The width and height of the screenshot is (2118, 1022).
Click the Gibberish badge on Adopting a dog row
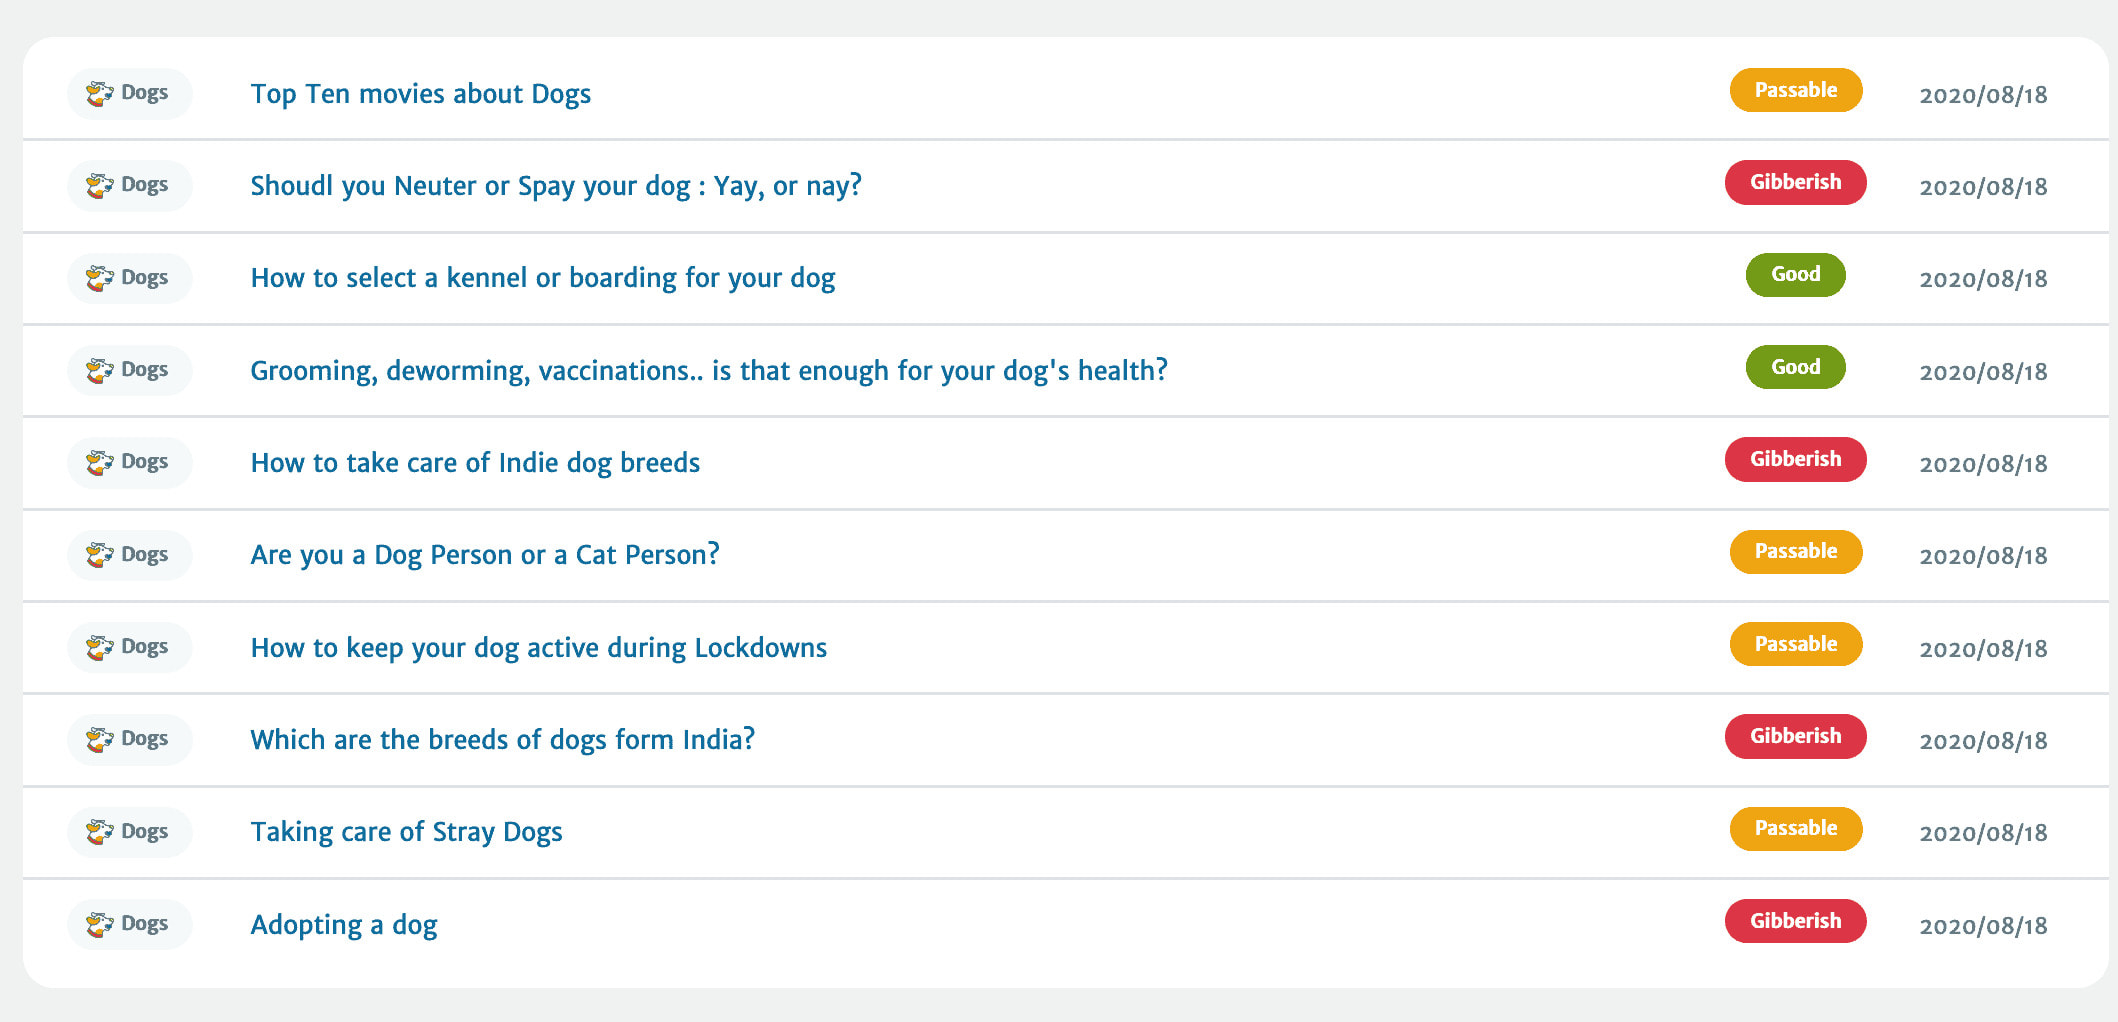pos(1796,921)
